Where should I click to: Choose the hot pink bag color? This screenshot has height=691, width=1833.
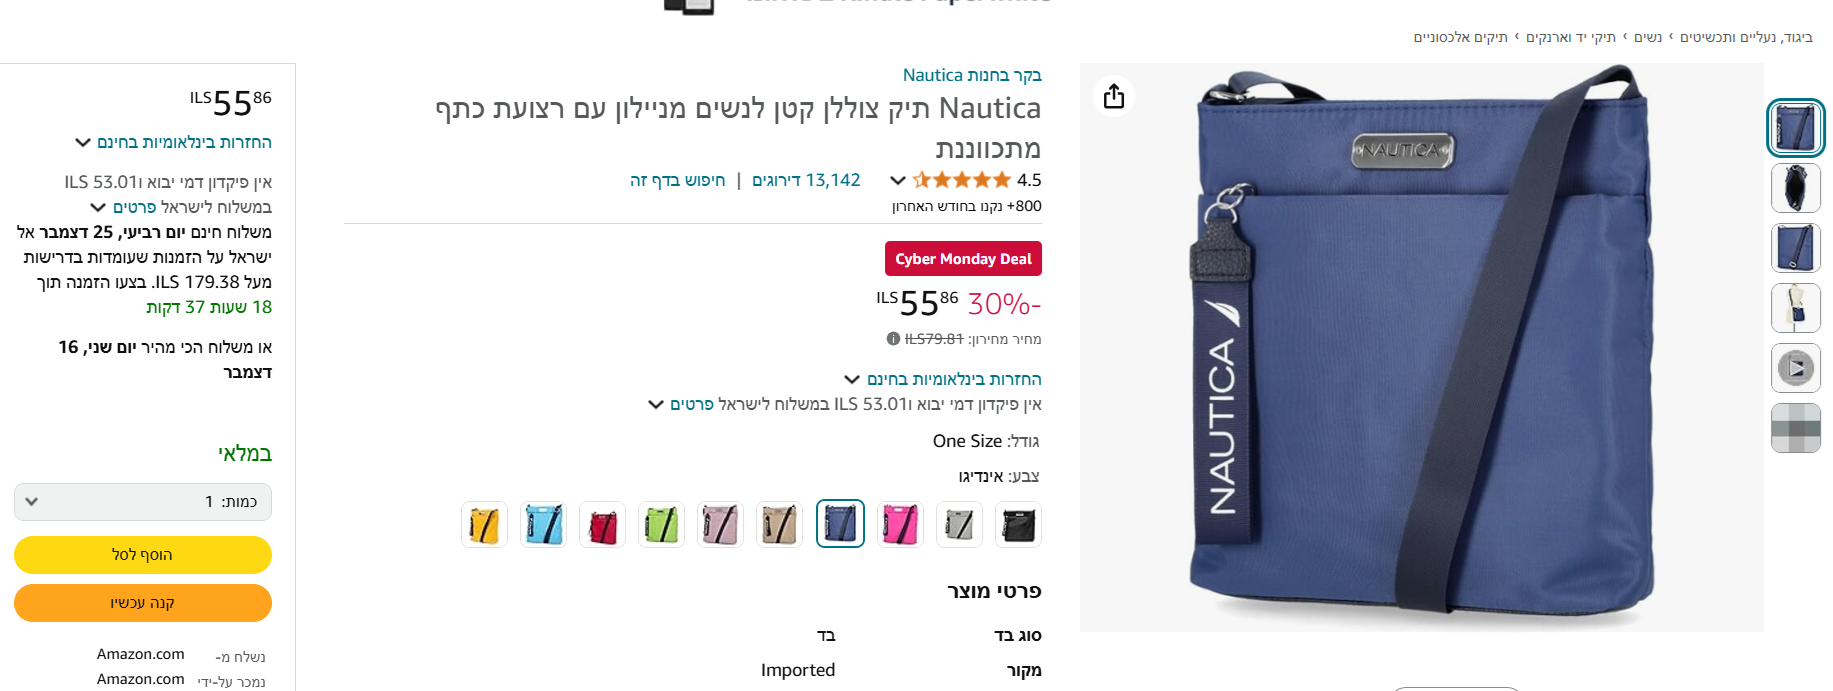click(x=900, y=524)
